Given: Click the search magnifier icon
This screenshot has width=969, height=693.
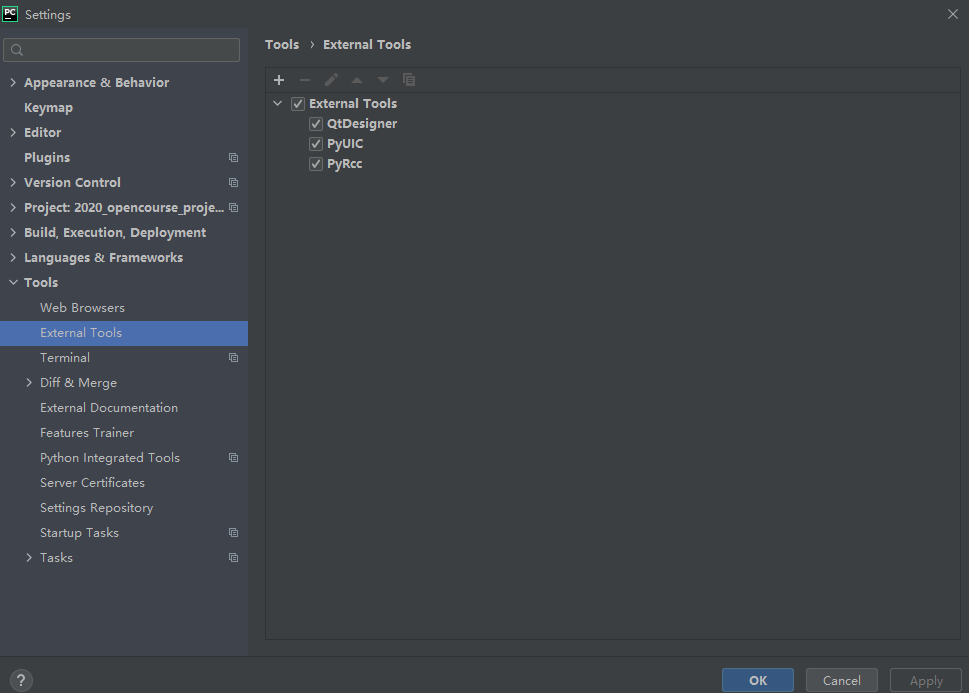Looking at the screenshot, I should coord(17,50).
